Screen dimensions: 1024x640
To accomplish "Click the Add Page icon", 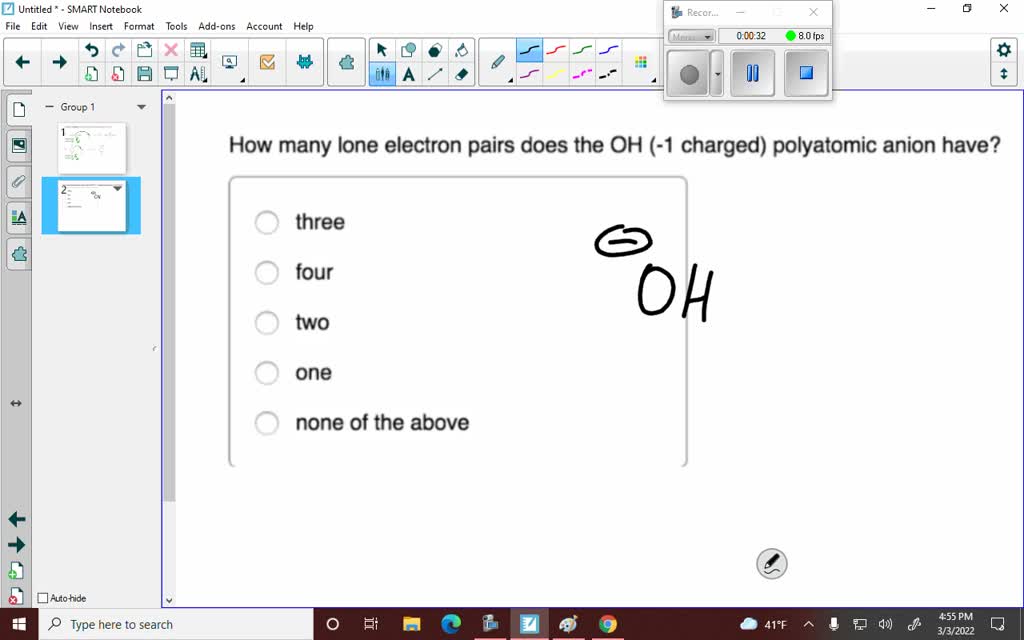I will [92, 73].
